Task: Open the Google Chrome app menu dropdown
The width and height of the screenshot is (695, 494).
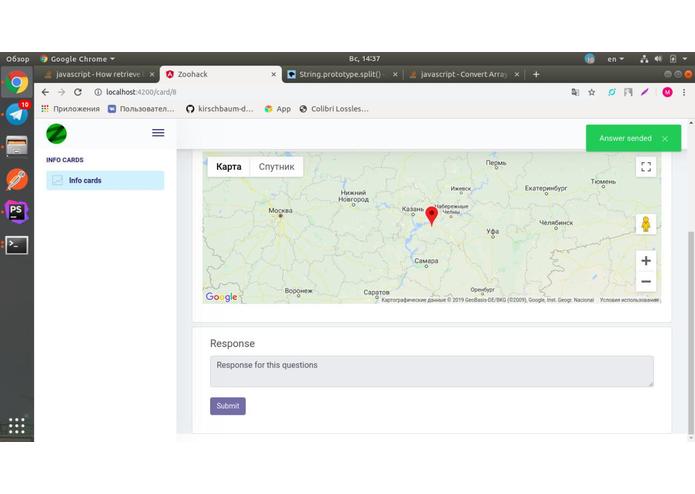Action: 78,59
